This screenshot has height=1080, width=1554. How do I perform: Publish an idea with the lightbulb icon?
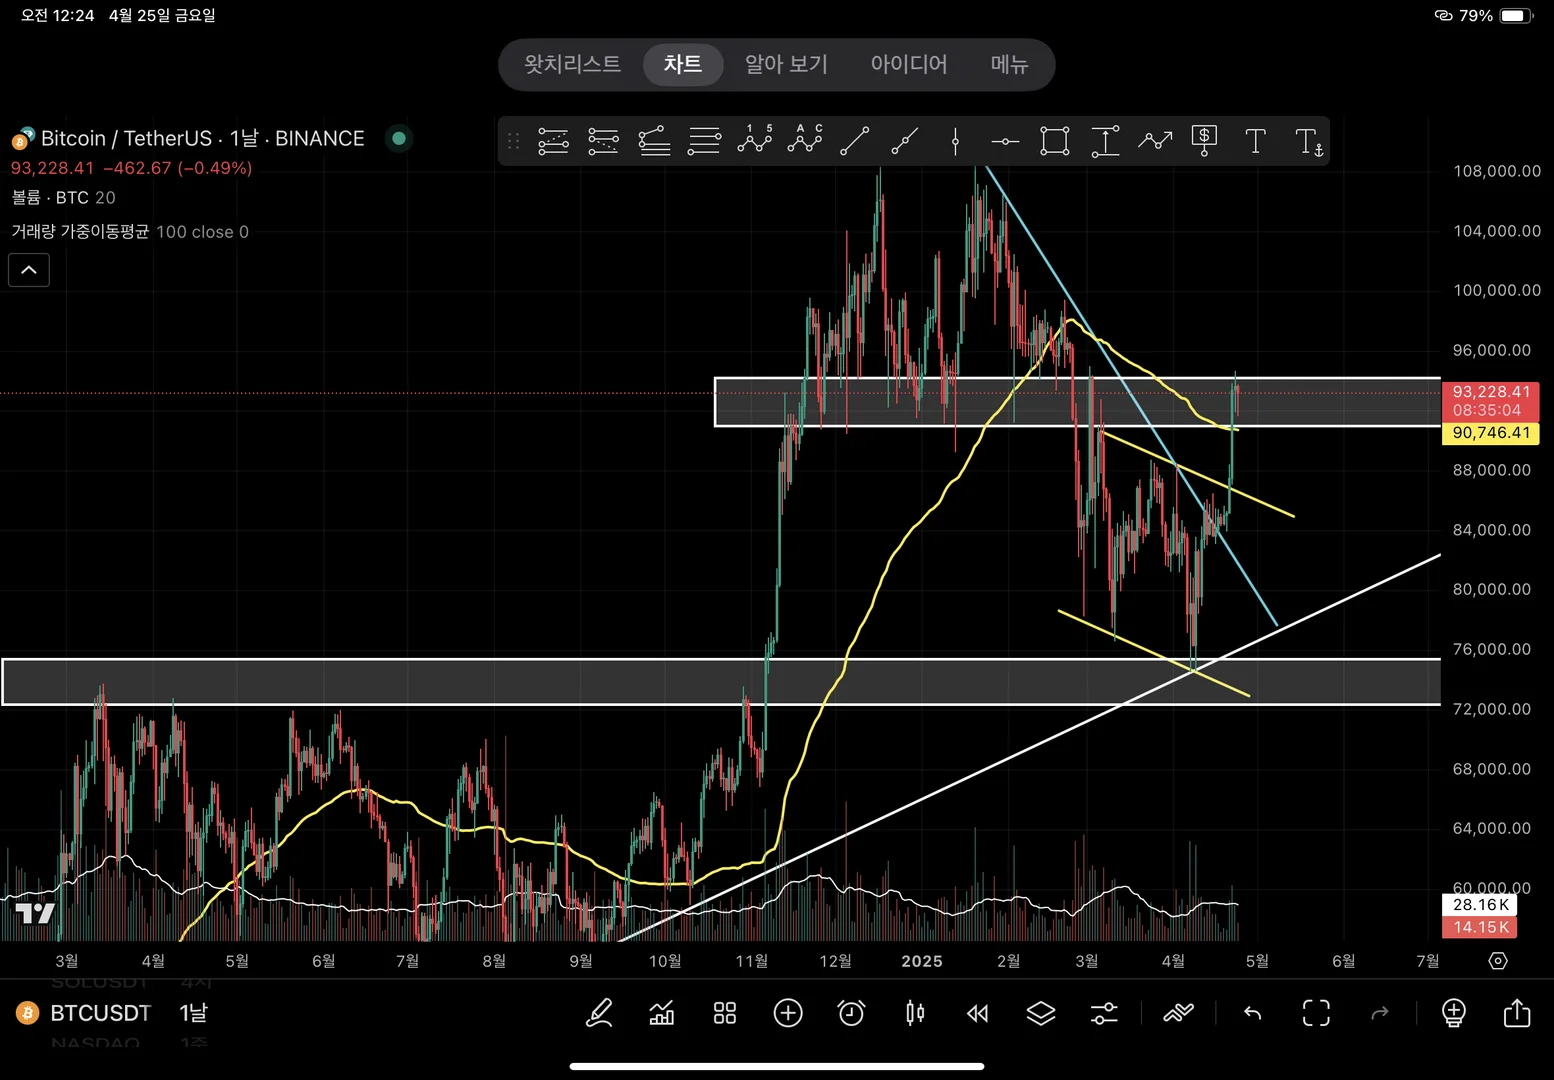tap(1454, 1013)
